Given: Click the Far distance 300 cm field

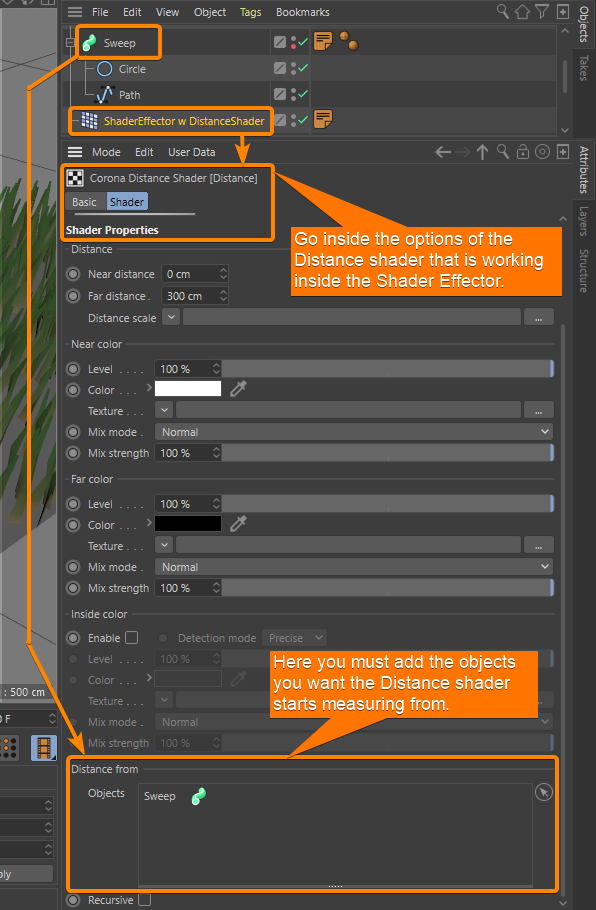Looking at the screenshot, I should pos(190,296).
